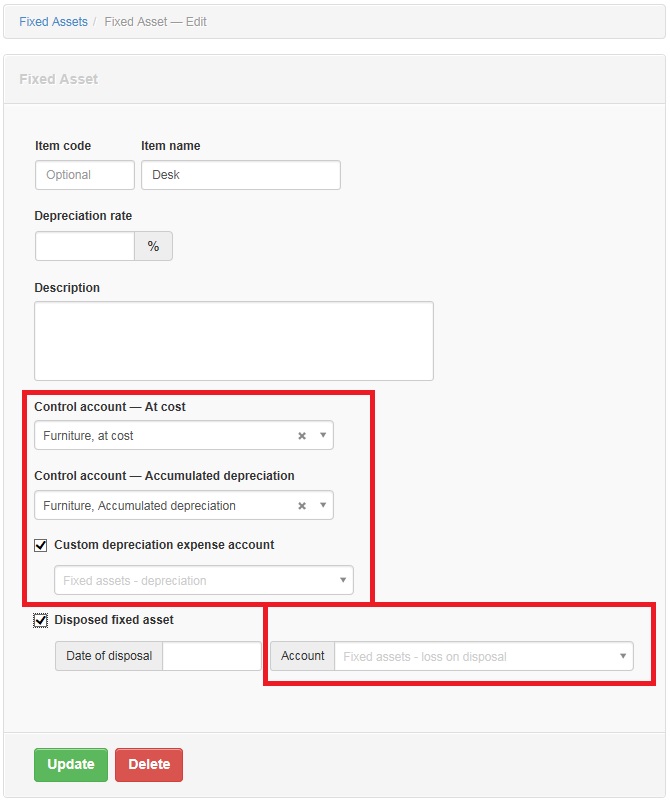The image size is (670, 803).
Task: Click the Account label addon
Action: [x=302, y=656]
